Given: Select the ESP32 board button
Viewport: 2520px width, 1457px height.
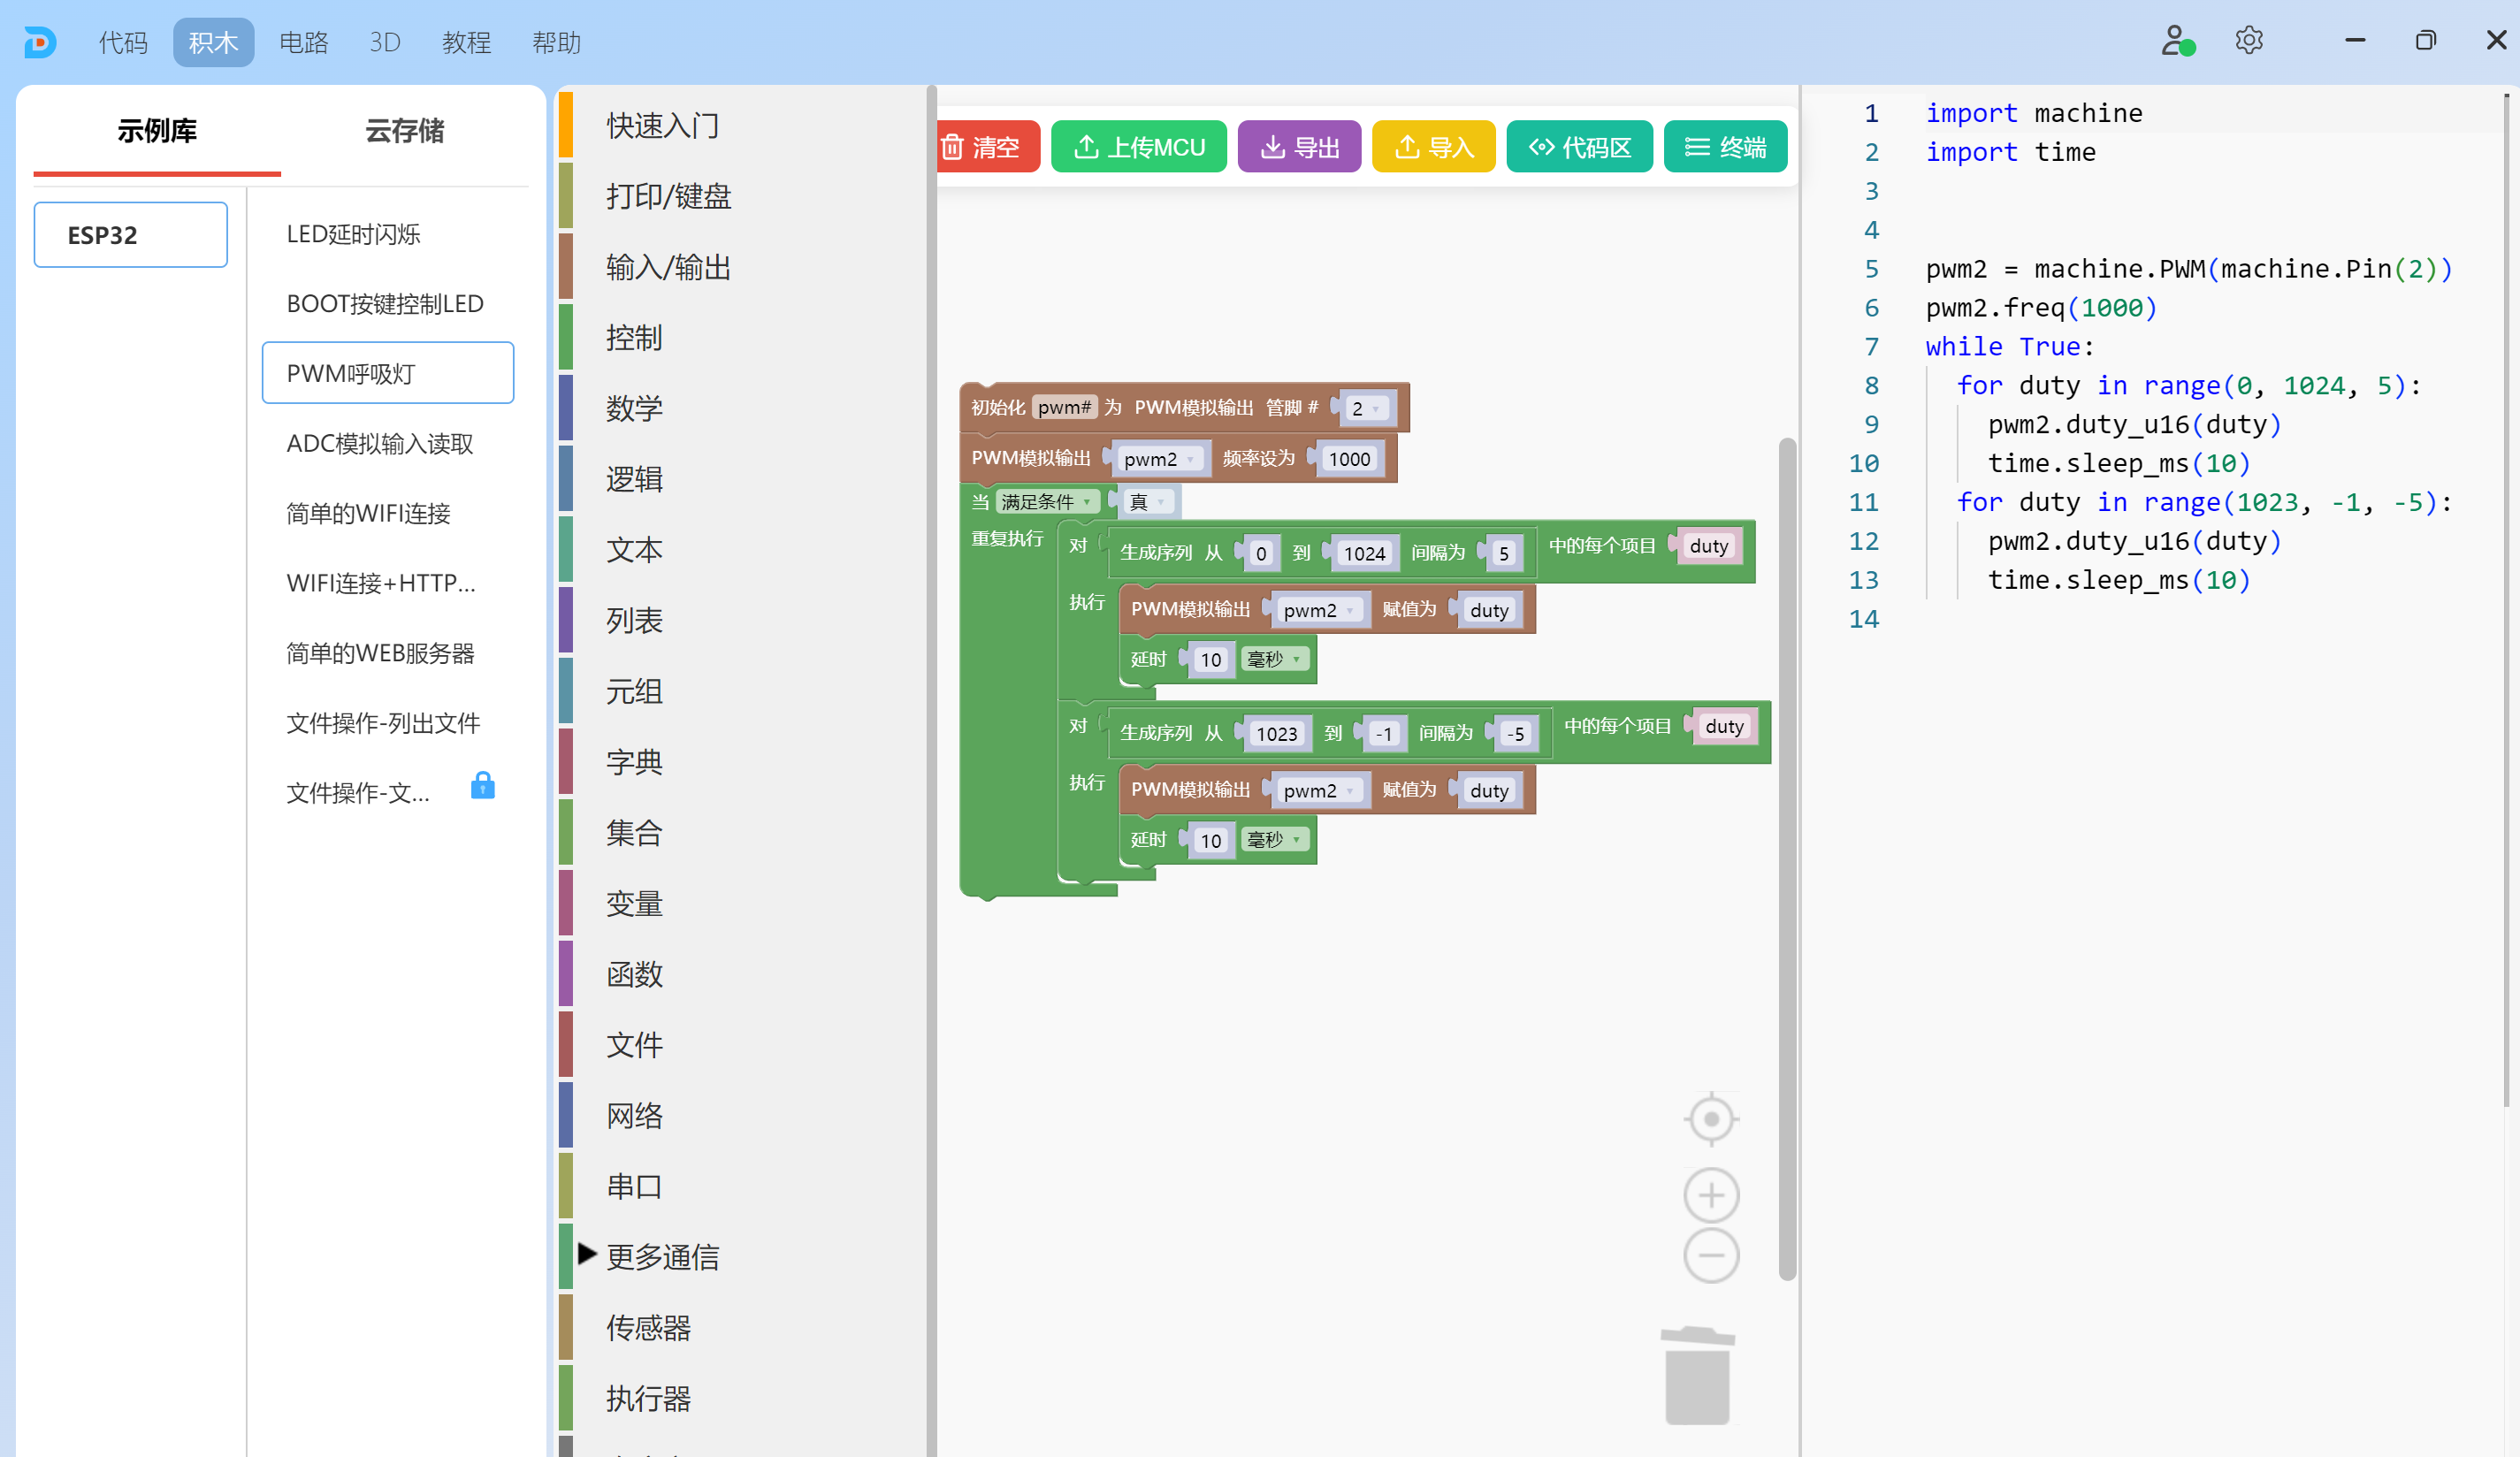Looking at the screenshot, I should tap(131, 235).
